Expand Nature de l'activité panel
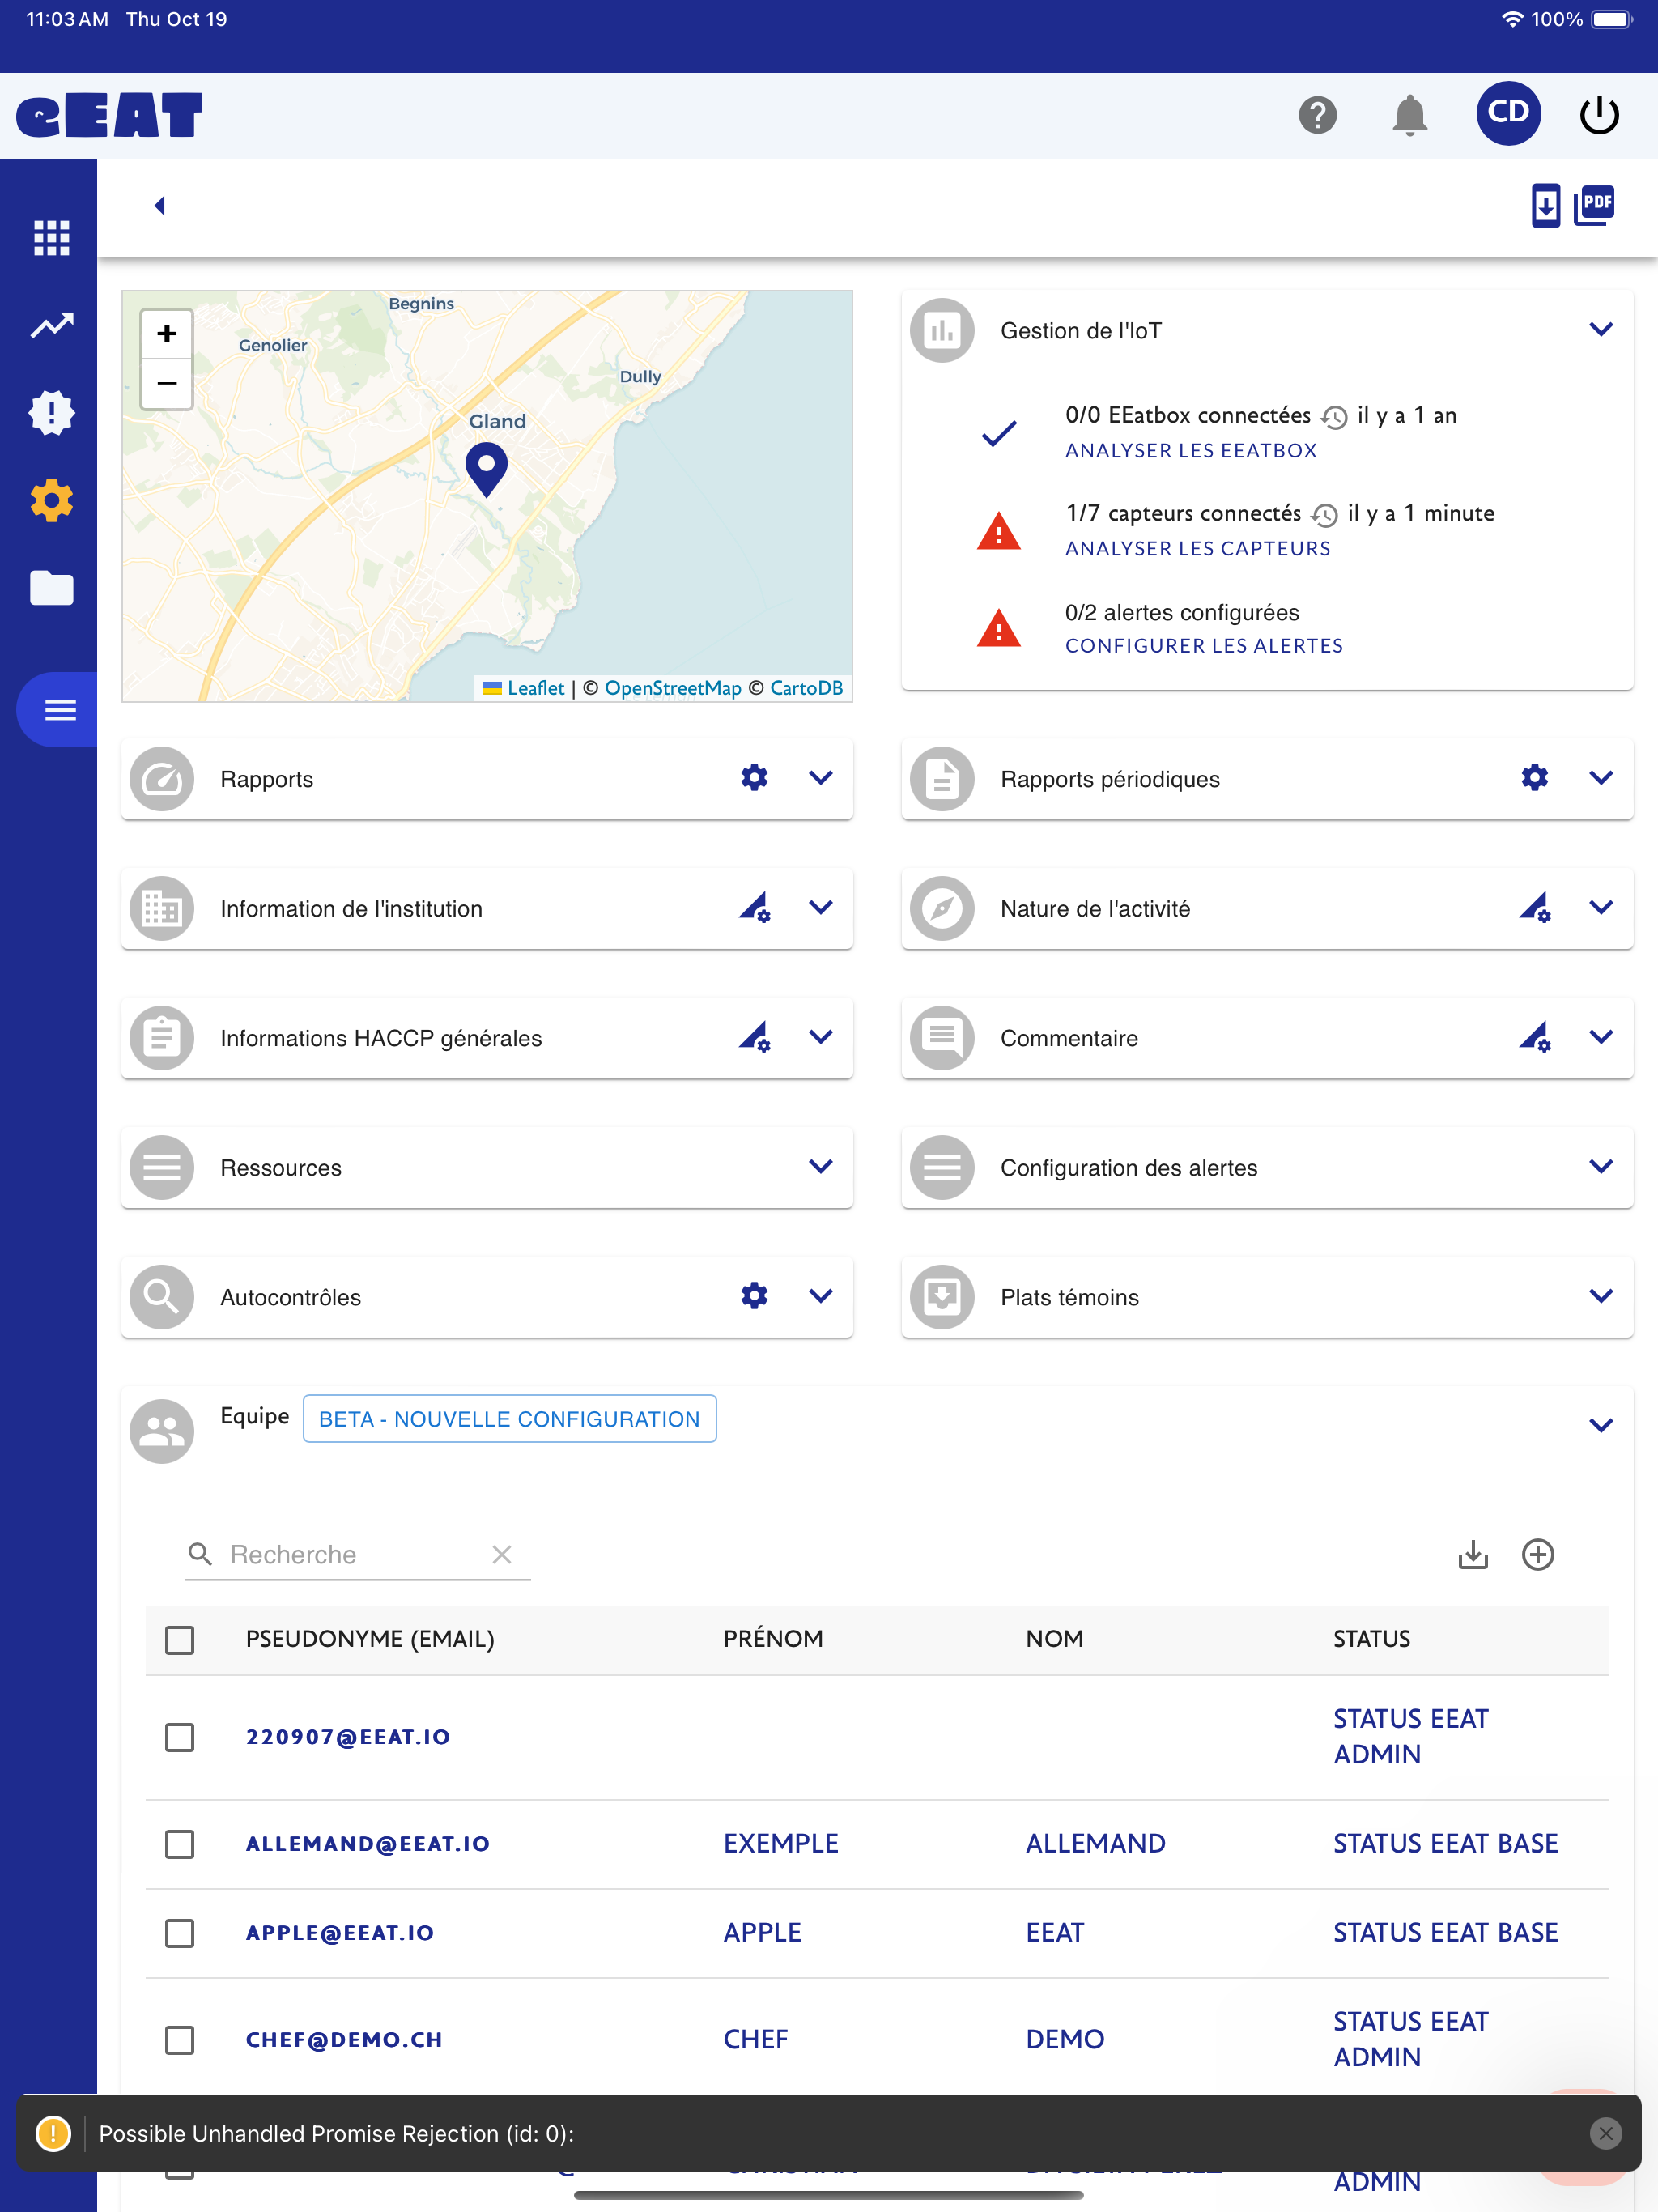Image resolution: width=1658 pixels, height=2212 pixels. (x=1601, y=907)
